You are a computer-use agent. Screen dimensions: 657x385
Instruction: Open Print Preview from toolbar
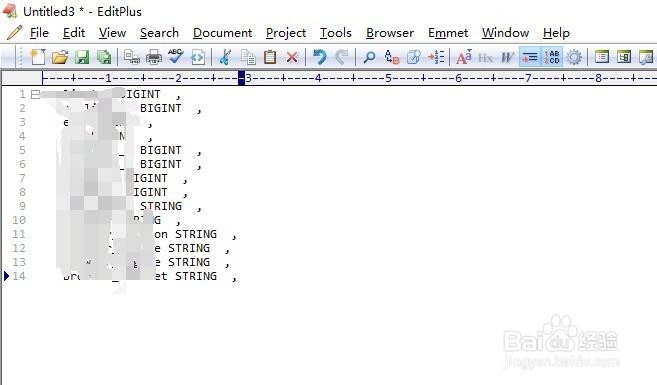[x=132, y=57]
